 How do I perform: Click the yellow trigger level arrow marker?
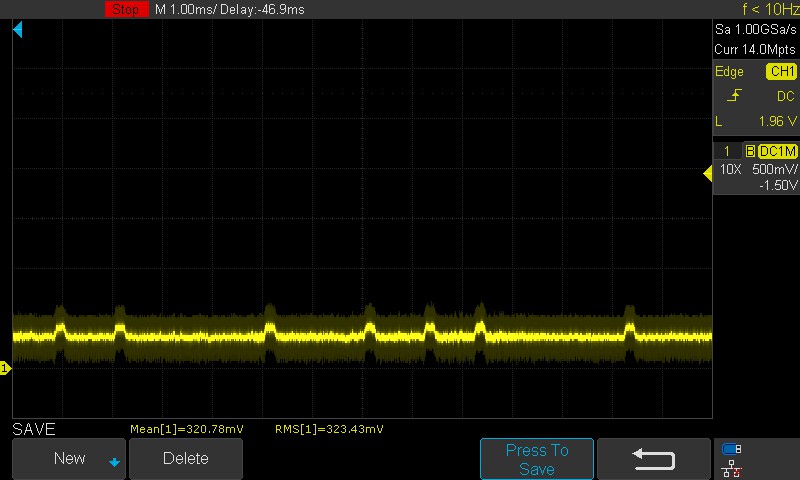(708, 173)
